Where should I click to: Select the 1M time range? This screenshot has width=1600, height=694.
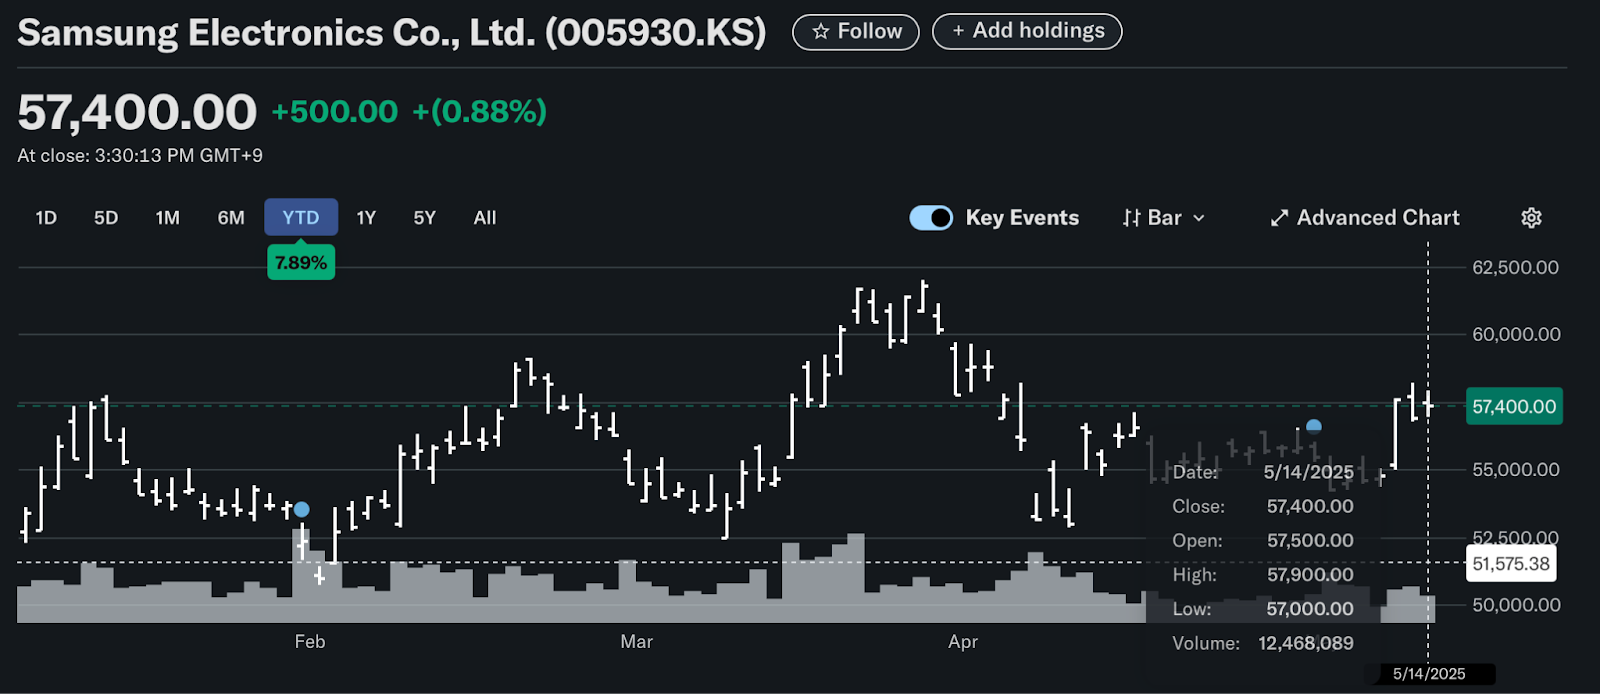coord(168,218)
